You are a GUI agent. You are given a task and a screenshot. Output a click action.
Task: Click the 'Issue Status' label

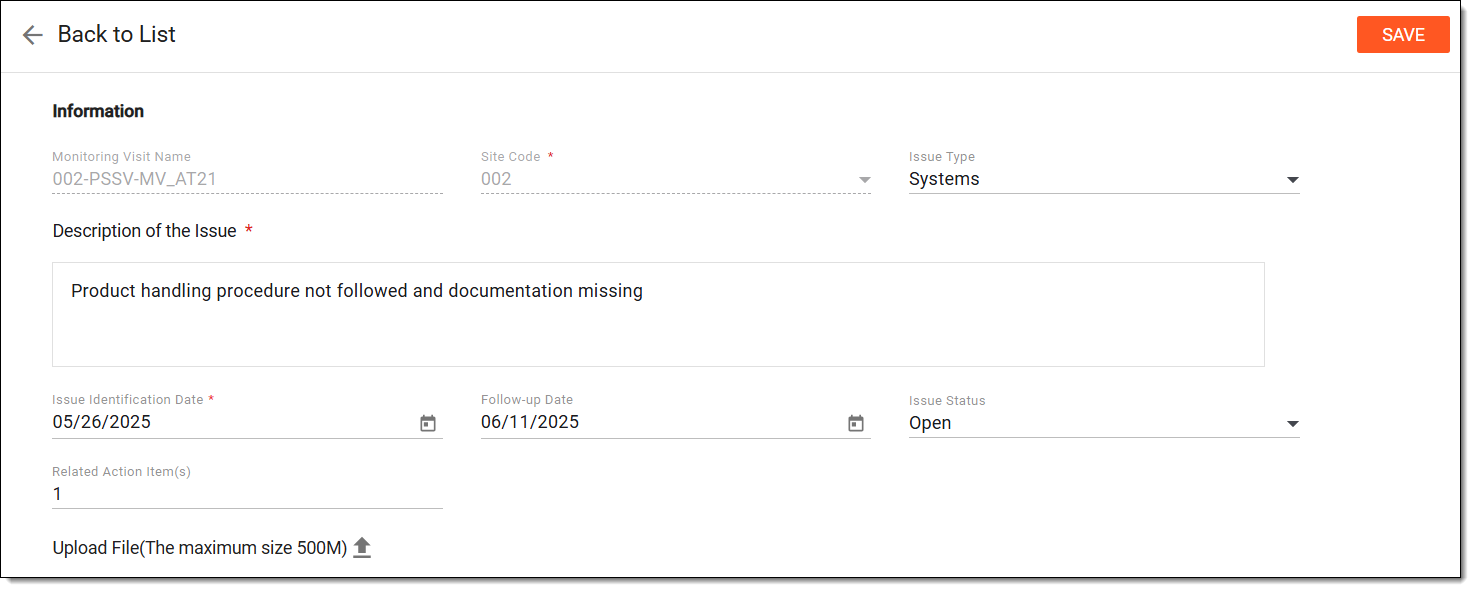[947, 401]
